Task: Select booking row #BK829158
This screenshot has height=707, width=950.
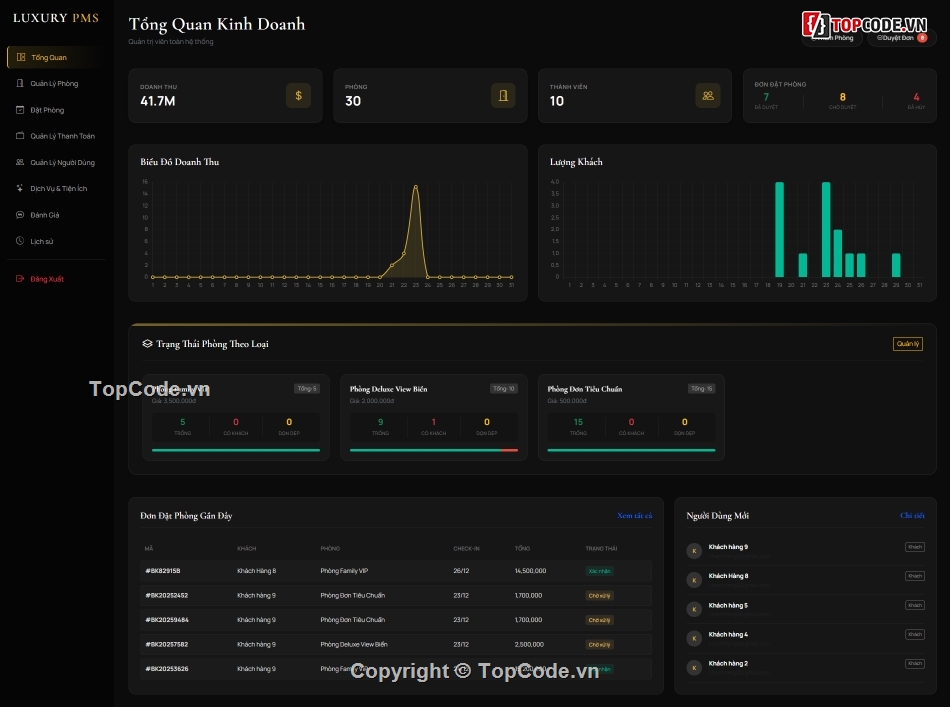Action: tap(397, 571)
